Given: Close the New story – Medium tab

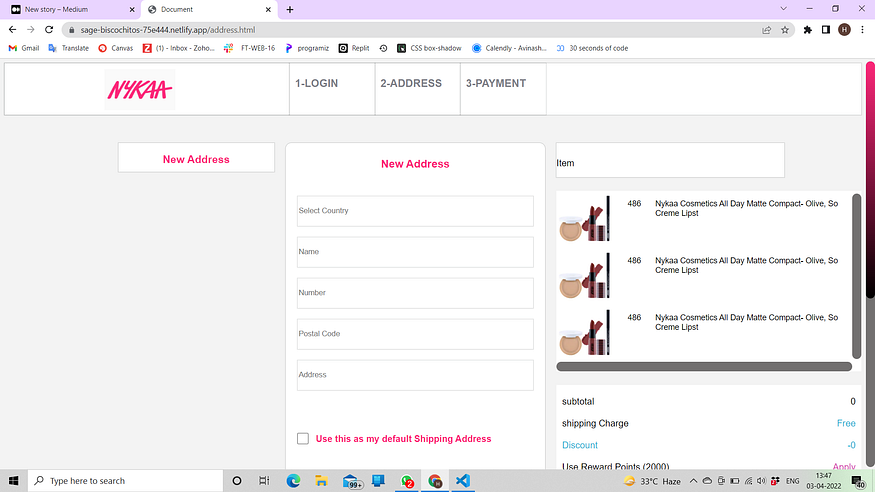Looking at the screenshot, I should [x=132, y=9].
